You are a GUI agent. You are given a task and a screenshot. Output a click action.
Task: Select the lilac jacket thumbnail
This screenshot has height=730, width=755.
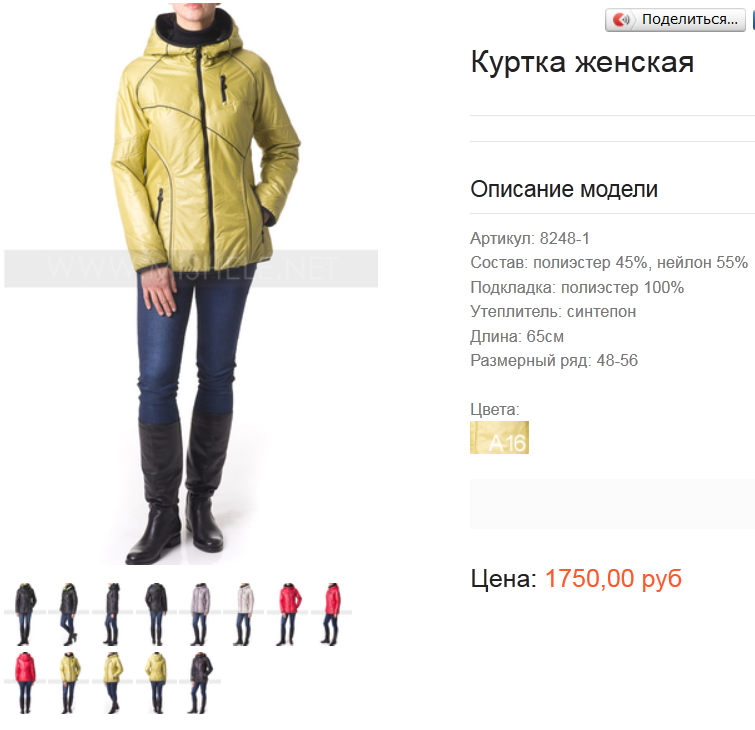coord(199,614)
